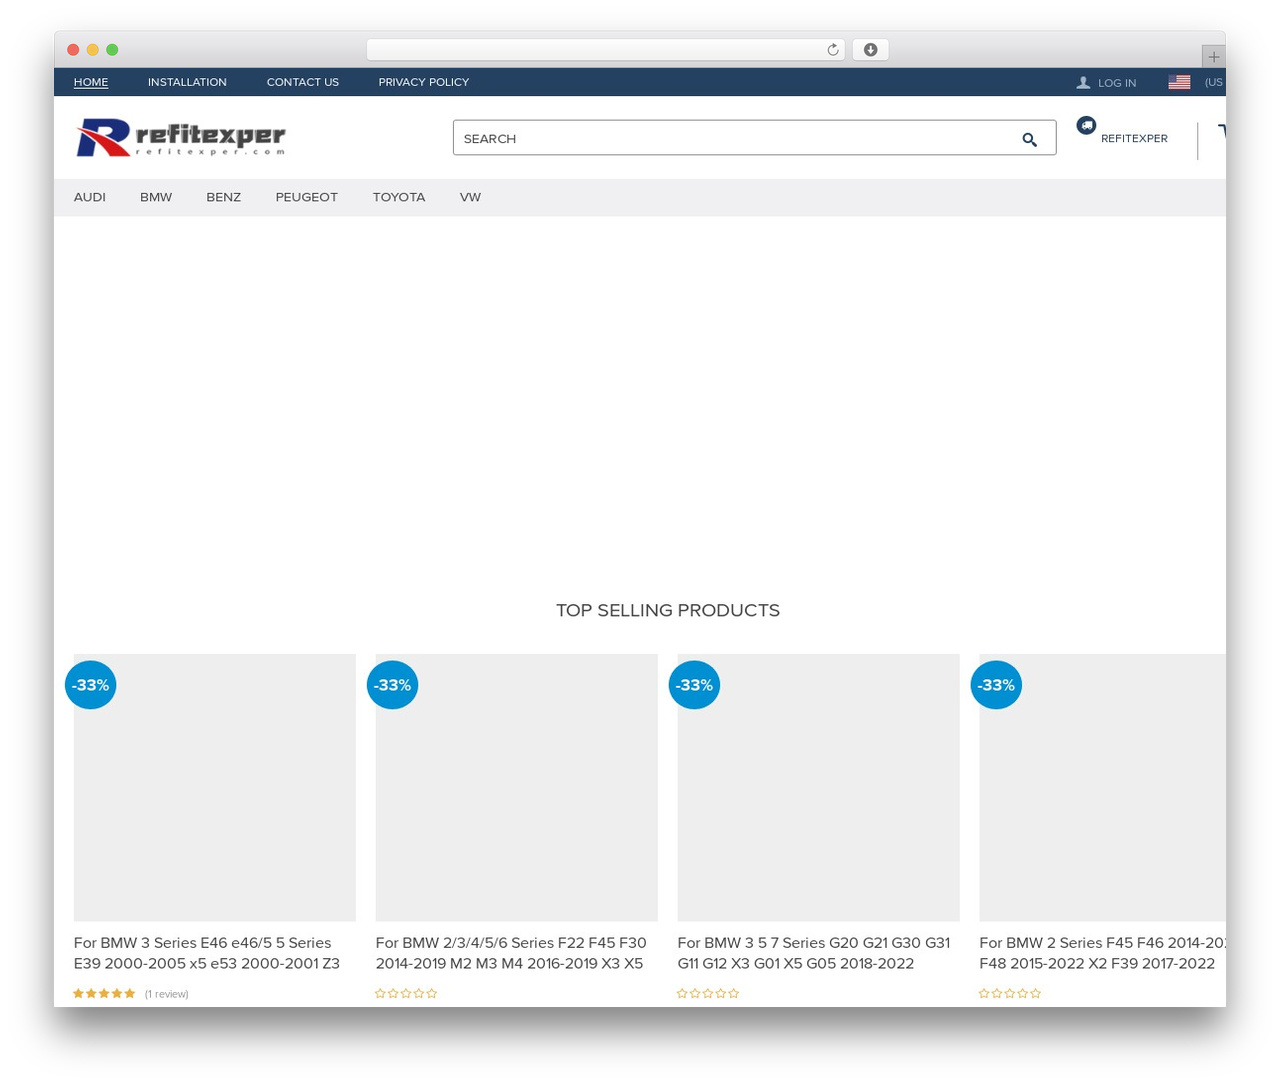Open the VW category
1280x1084 pixels.
(x=470, y=197)
